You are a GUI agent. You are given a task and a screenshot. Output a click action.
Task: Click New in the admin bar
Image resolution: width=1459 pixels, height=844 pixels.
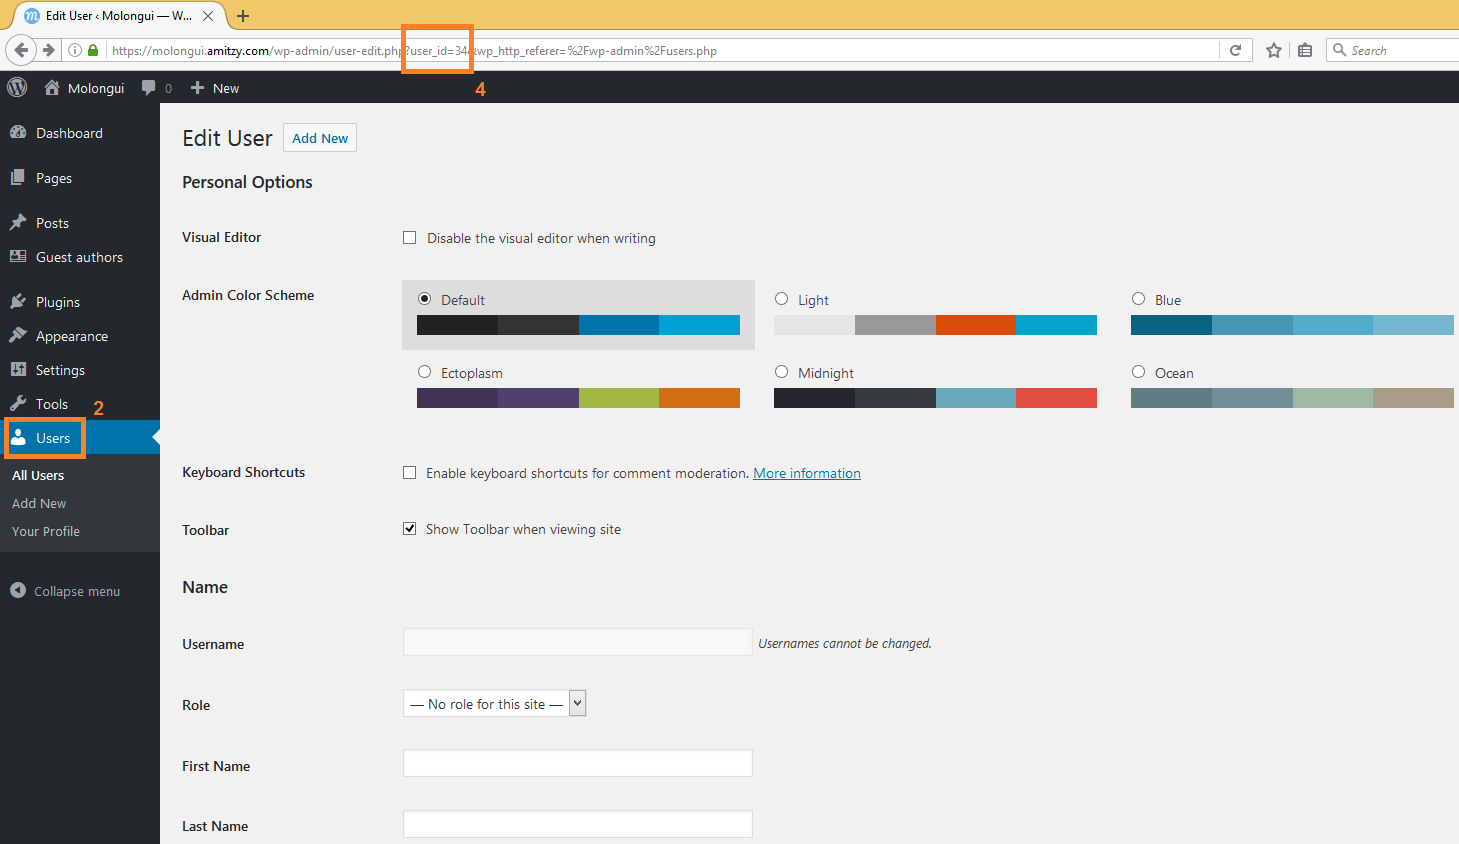[226, 88]
